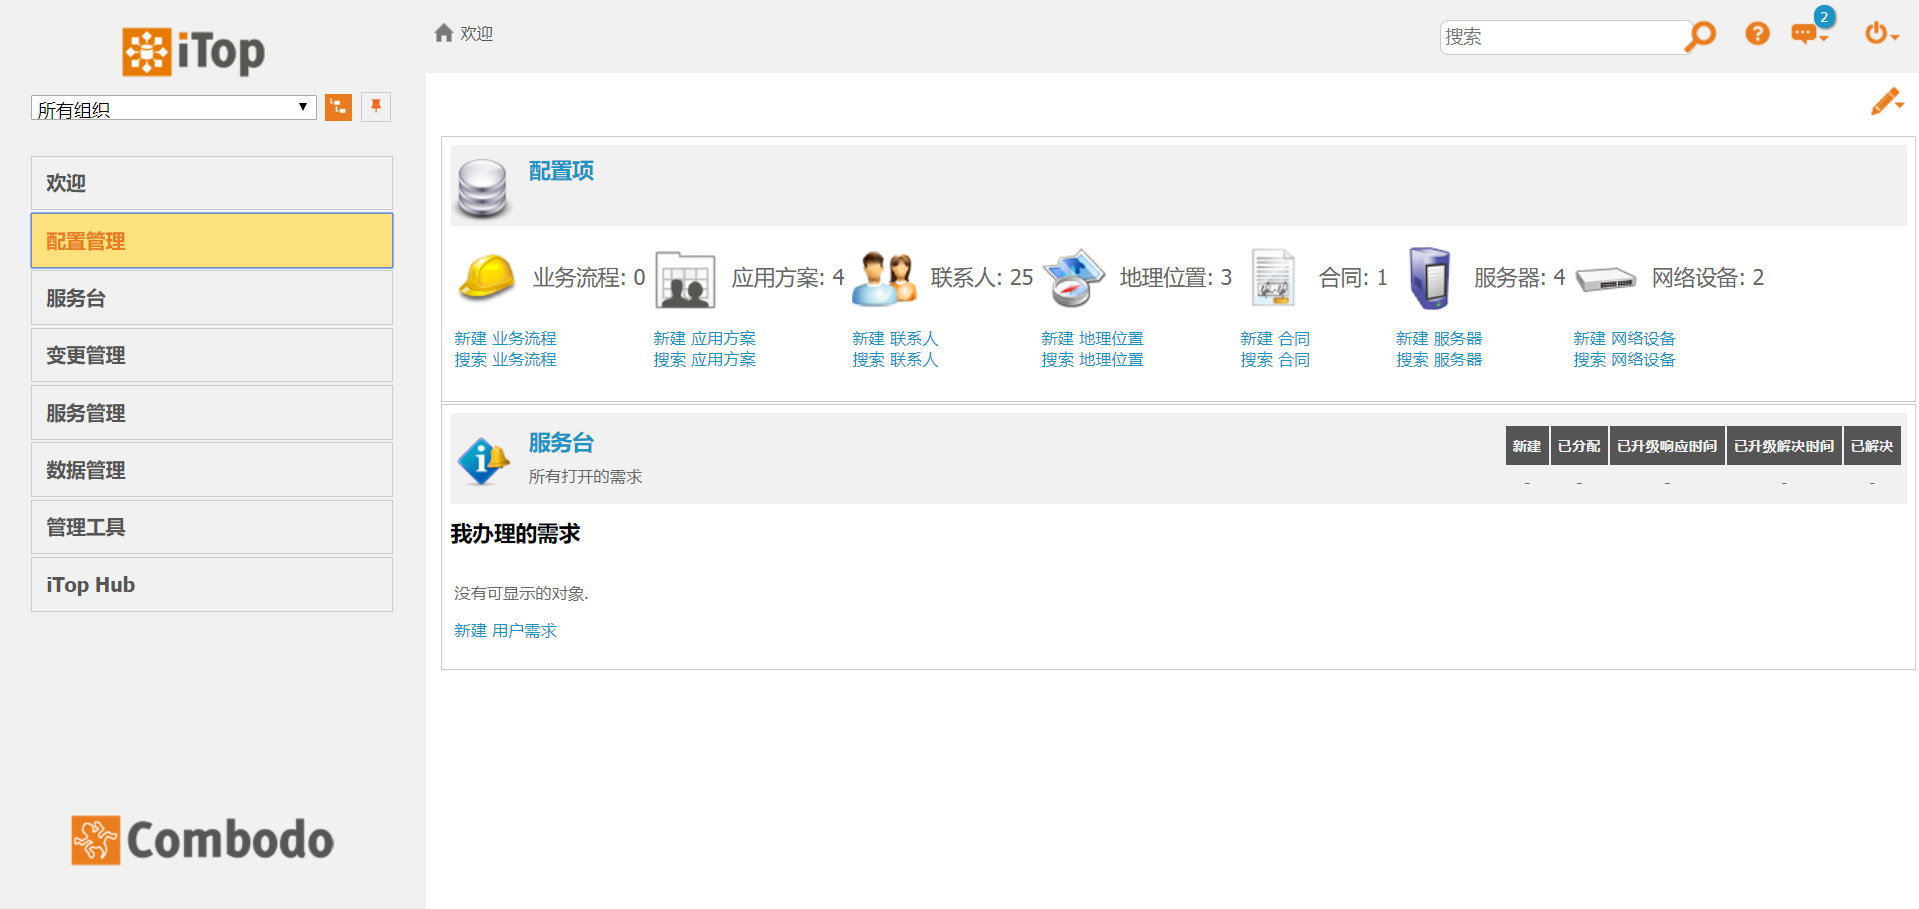
Task: Click the pin icon next to organization selector
Action: pyautogui.click(x=375, y=107)
